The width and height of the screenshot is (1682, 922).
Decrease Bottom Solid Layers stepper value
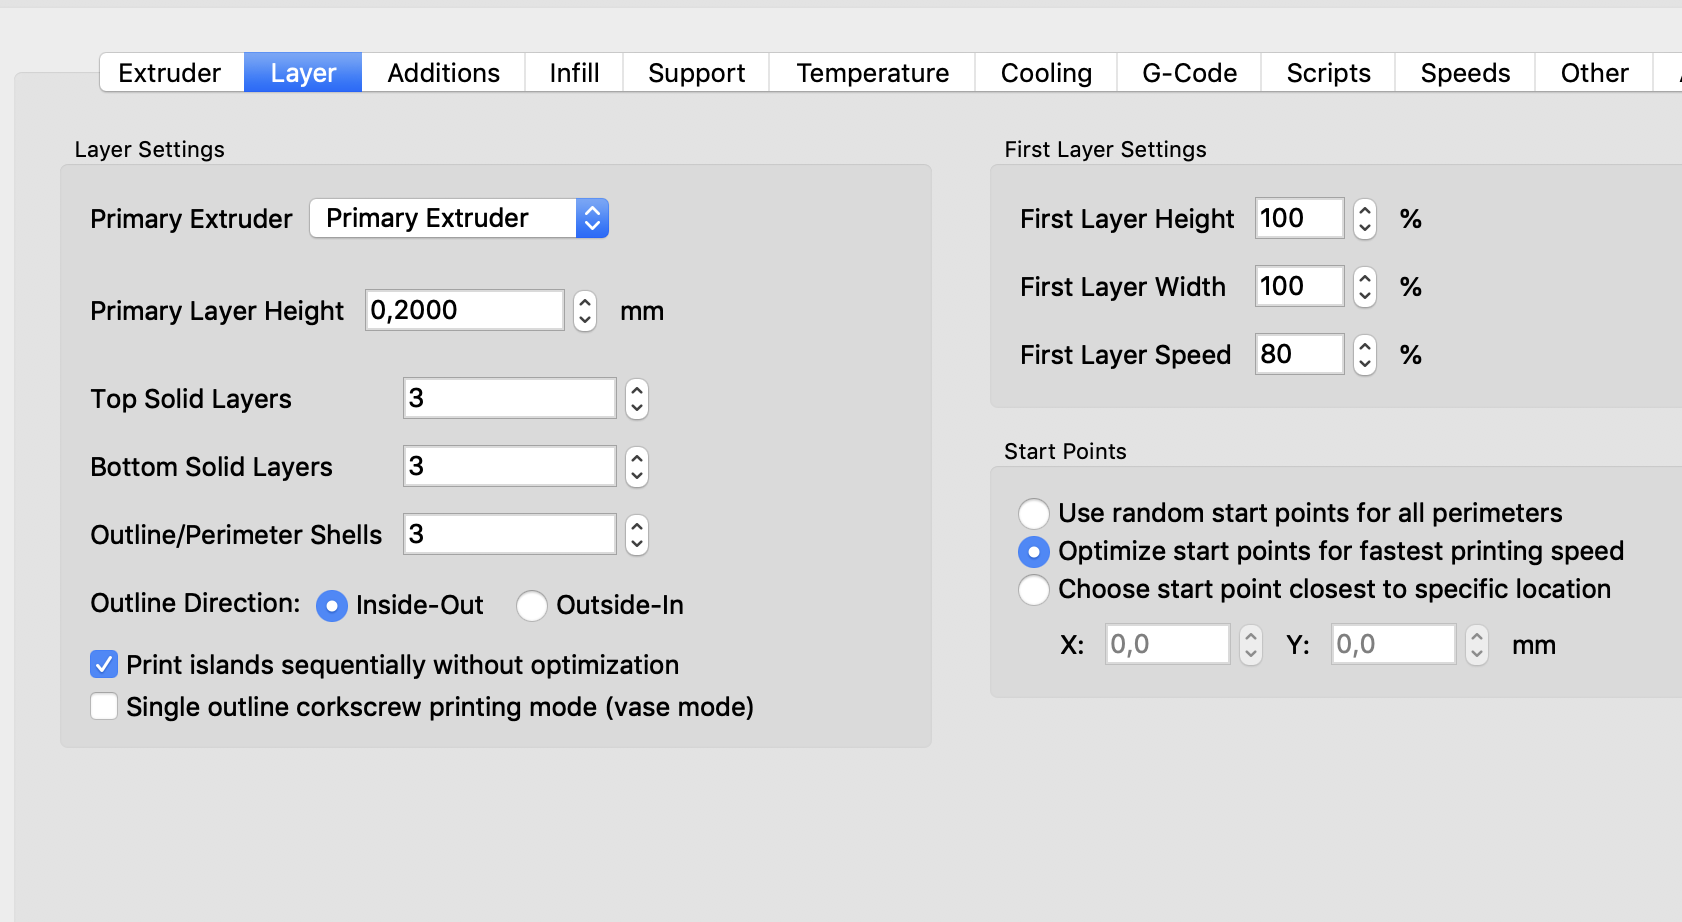tap(637, 476)
